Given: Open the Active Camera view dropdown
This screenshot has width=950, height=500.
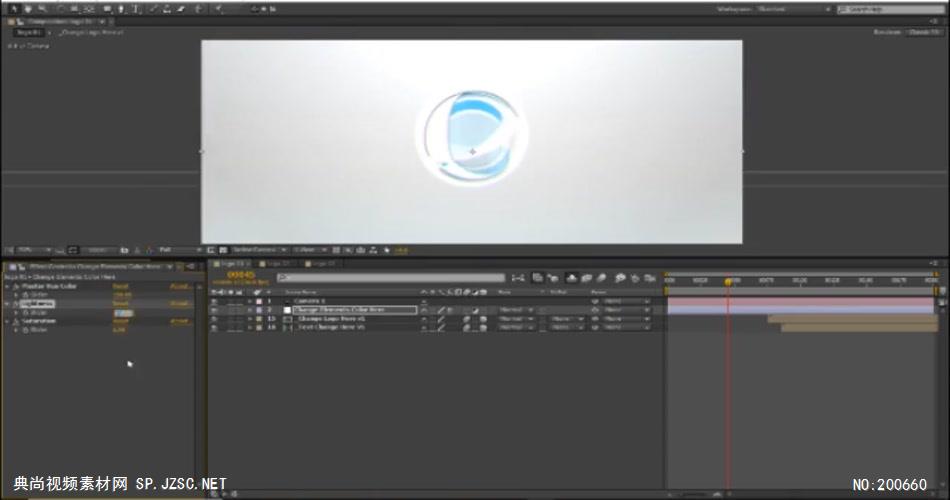Looking at the screenshot, I should click(259, 250).
